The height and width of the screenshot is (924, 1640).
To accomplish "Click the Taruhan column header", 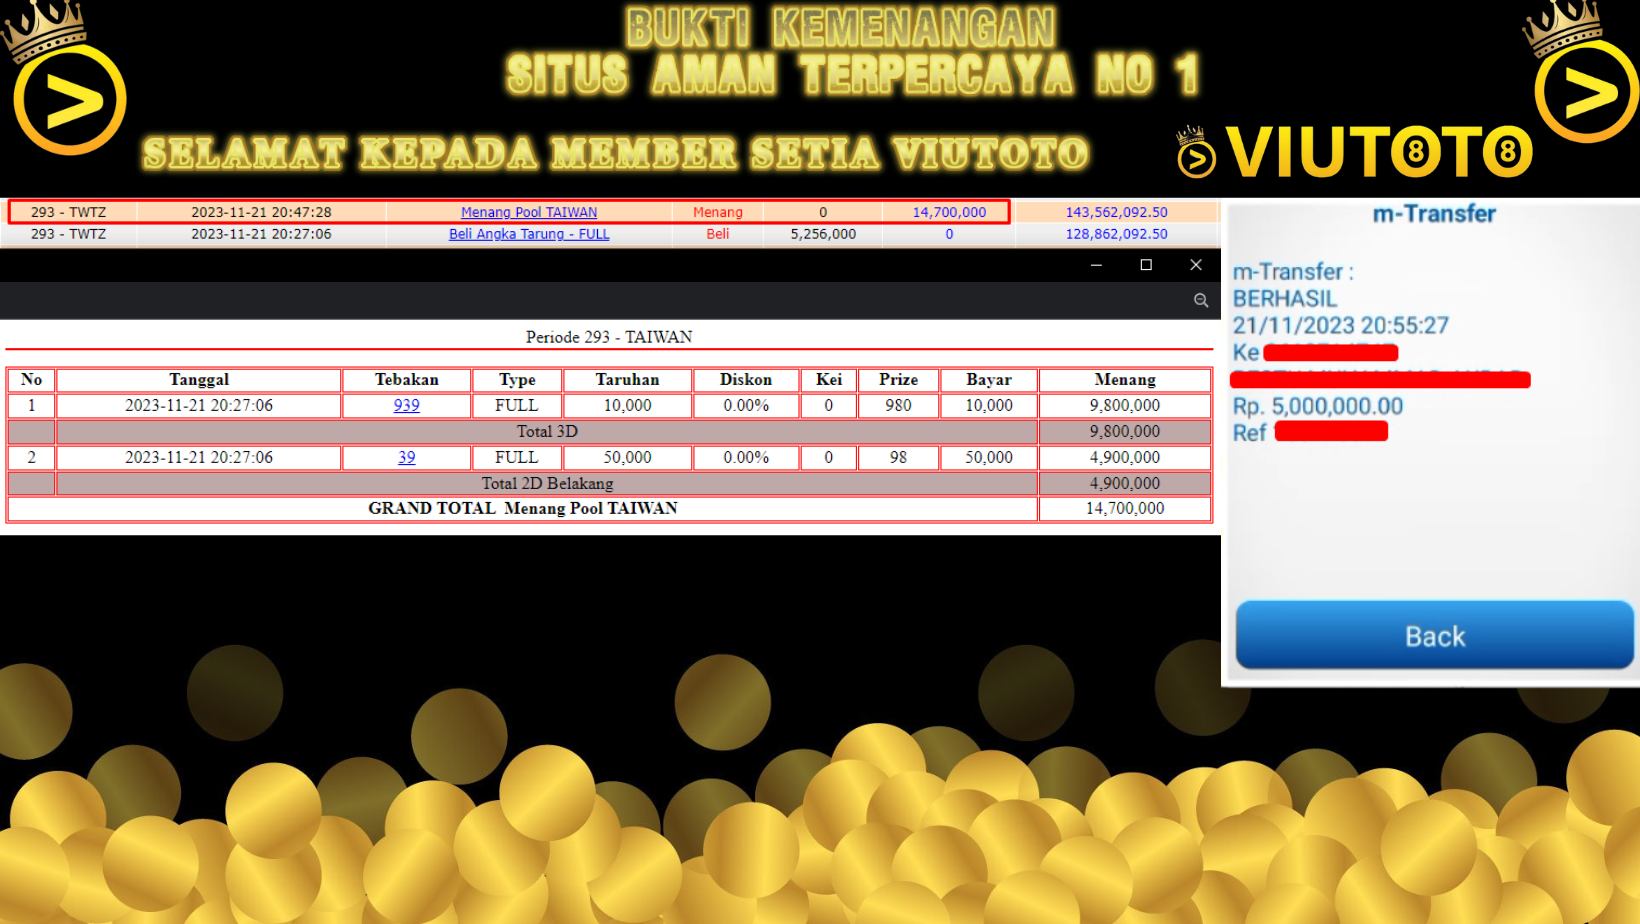I will tap(627, 380).
